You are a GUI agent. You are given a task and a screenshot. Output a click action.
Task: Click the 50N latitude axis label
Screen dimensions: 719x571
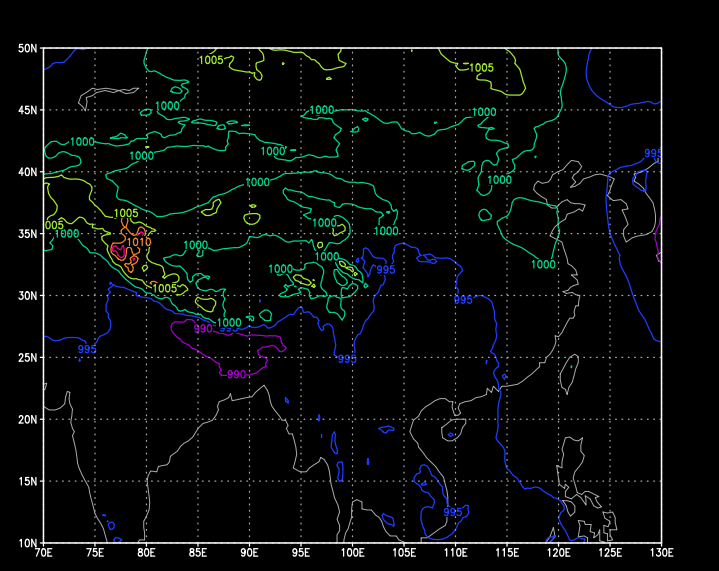(x=28, y=48)
